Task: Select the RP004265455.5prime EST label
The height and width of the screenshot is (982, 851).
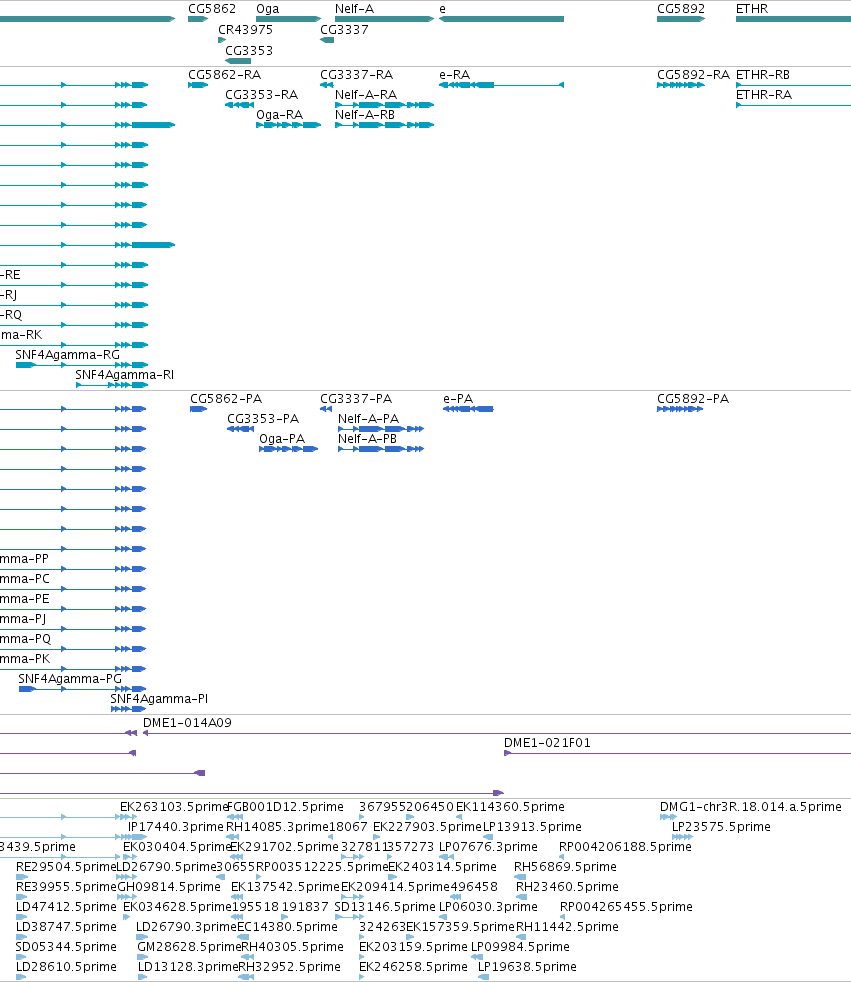Action: (x=626, y=907)
